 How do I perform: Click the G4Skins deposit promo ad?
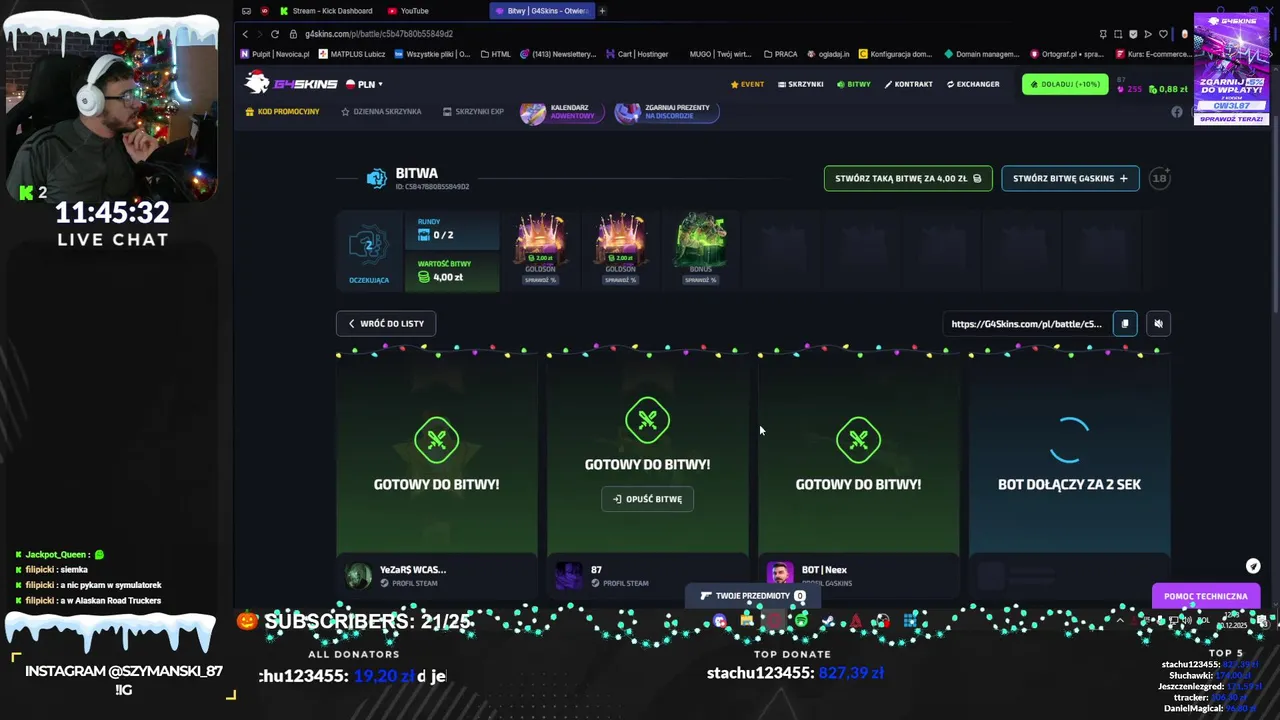point(1231,68)
